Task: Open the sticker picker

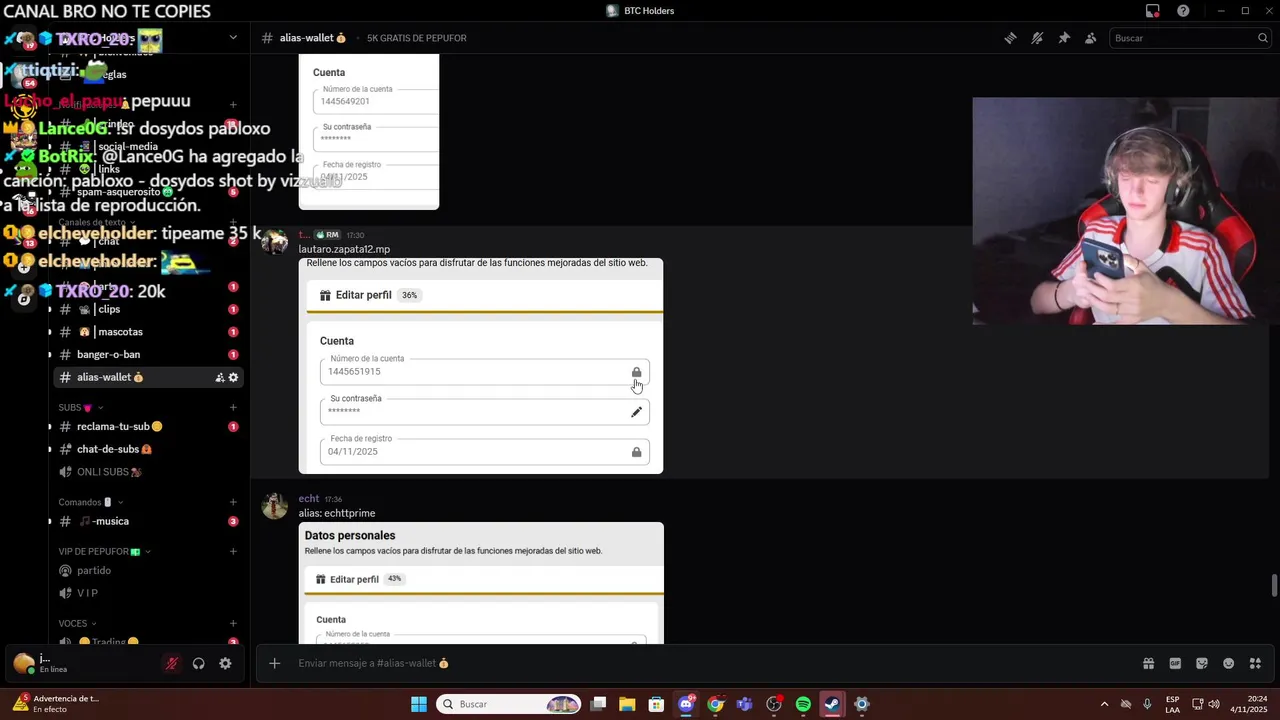Action: [x=1202, y=663]
